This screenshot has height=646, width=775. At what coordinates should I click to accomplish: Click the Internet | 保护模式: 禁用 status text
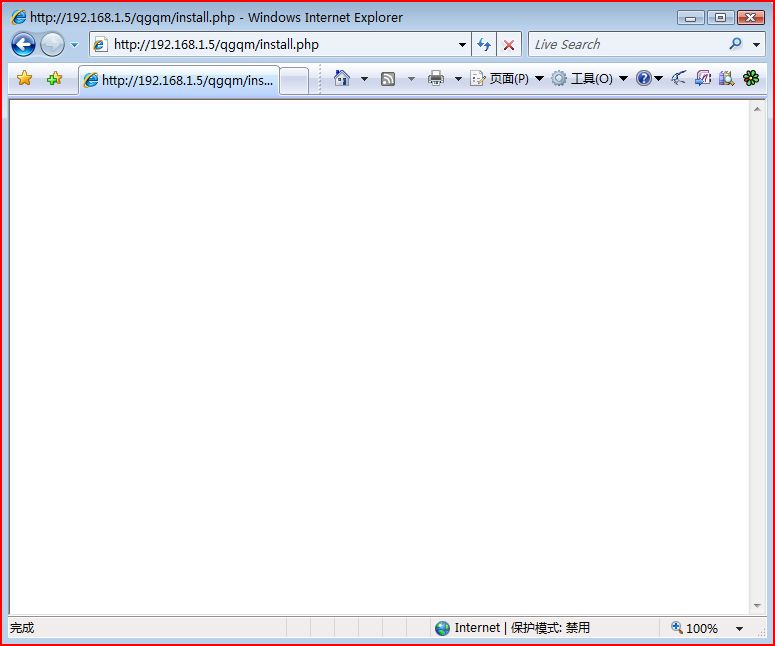pyautogui.click(x=522, y=628)
